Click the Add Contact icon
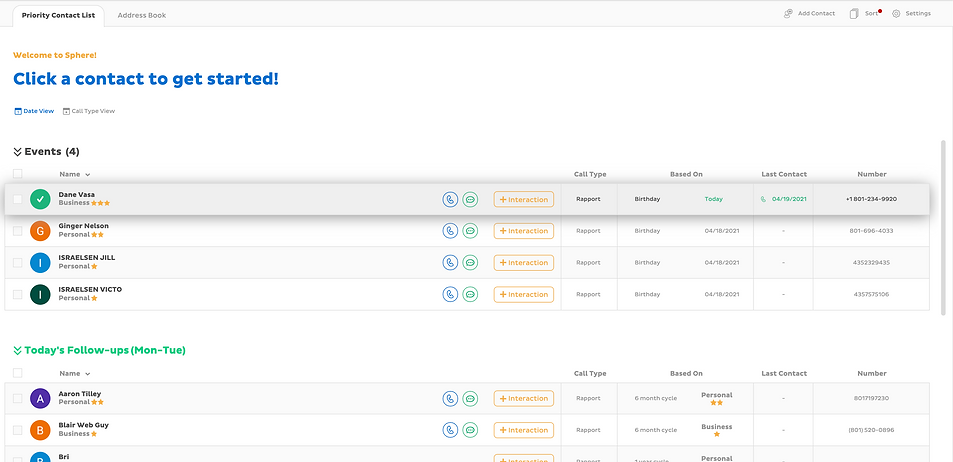Screen dimensions: 953x462 (788, 13)
